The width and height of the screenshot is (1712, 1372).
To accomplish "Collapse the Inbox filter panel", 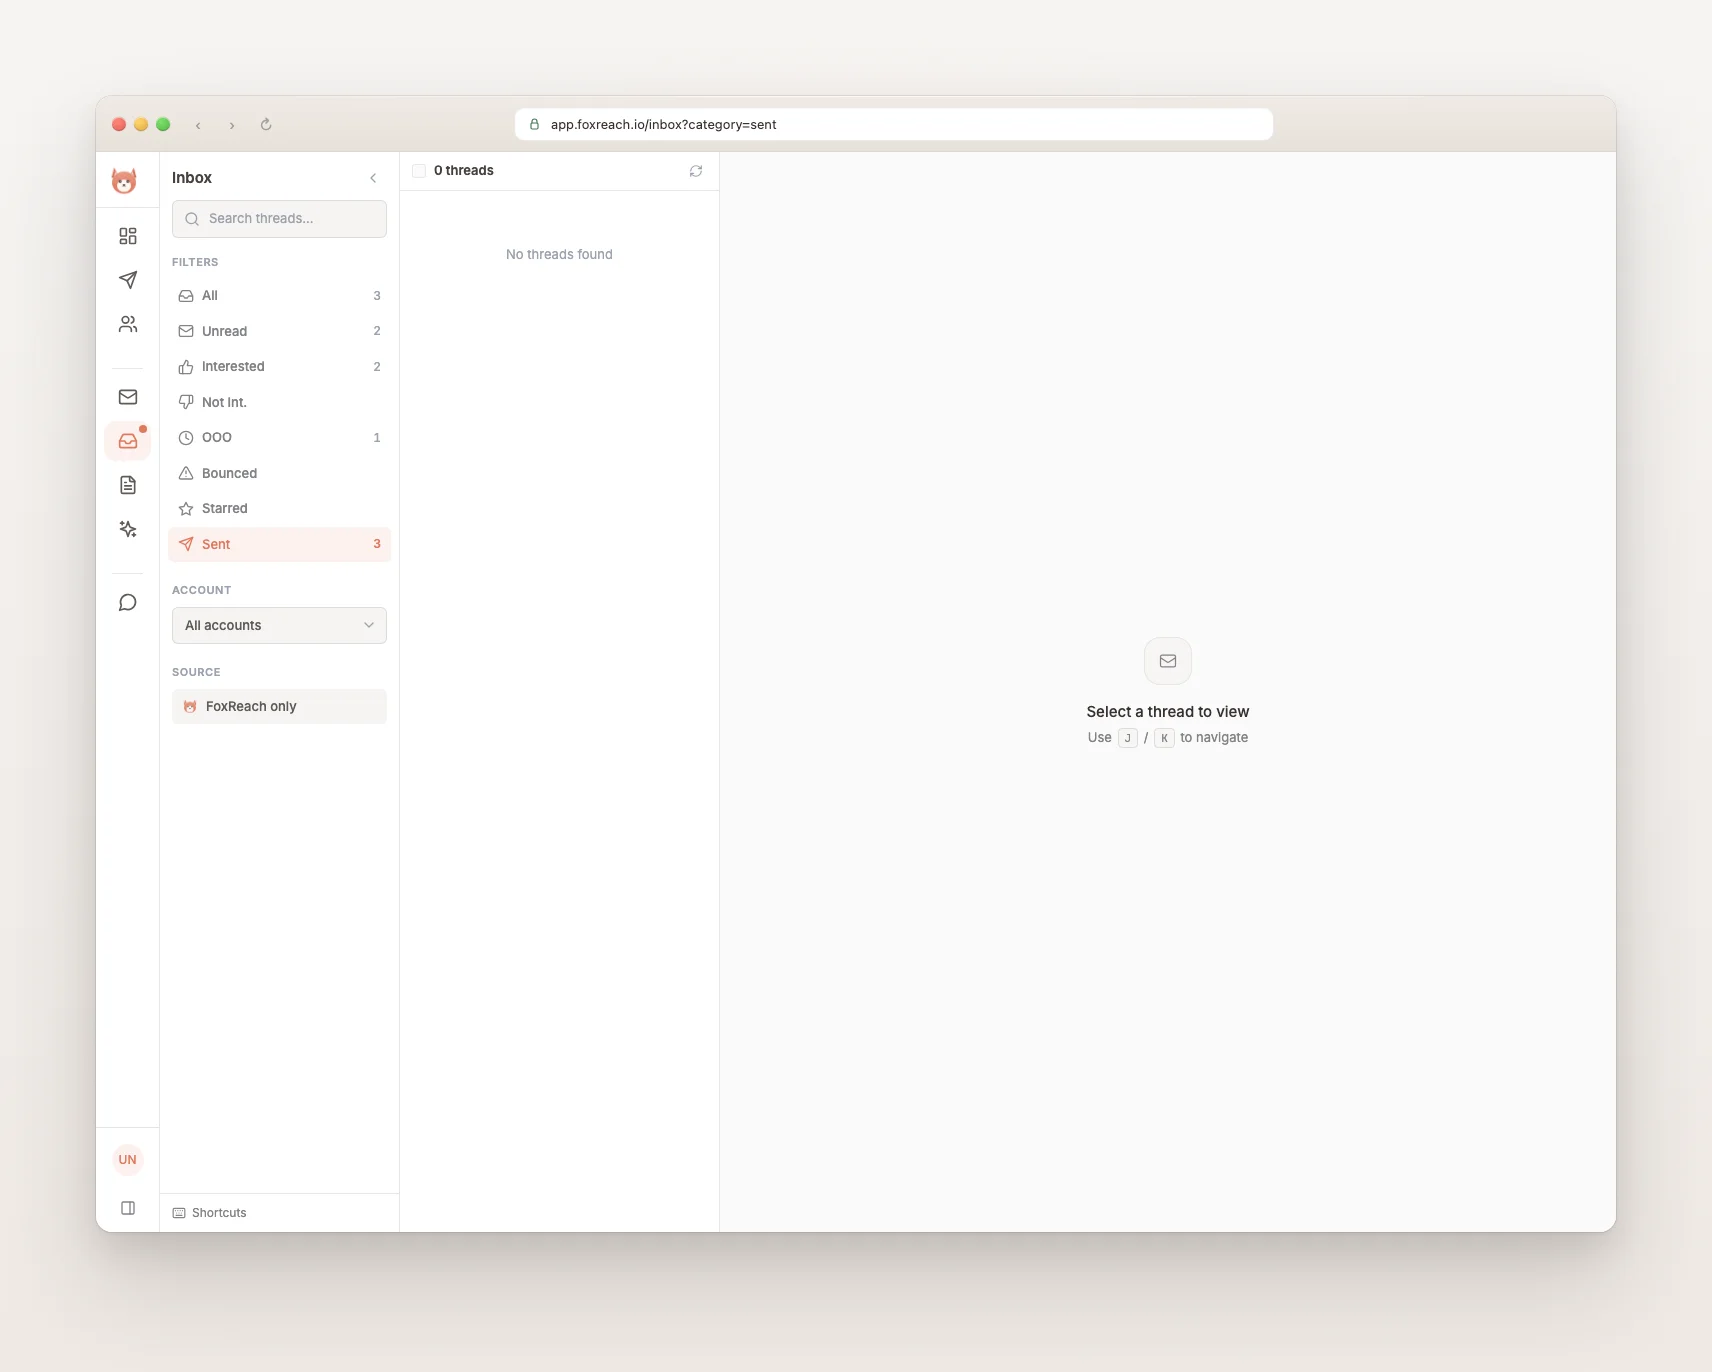I will click(373, 178).
